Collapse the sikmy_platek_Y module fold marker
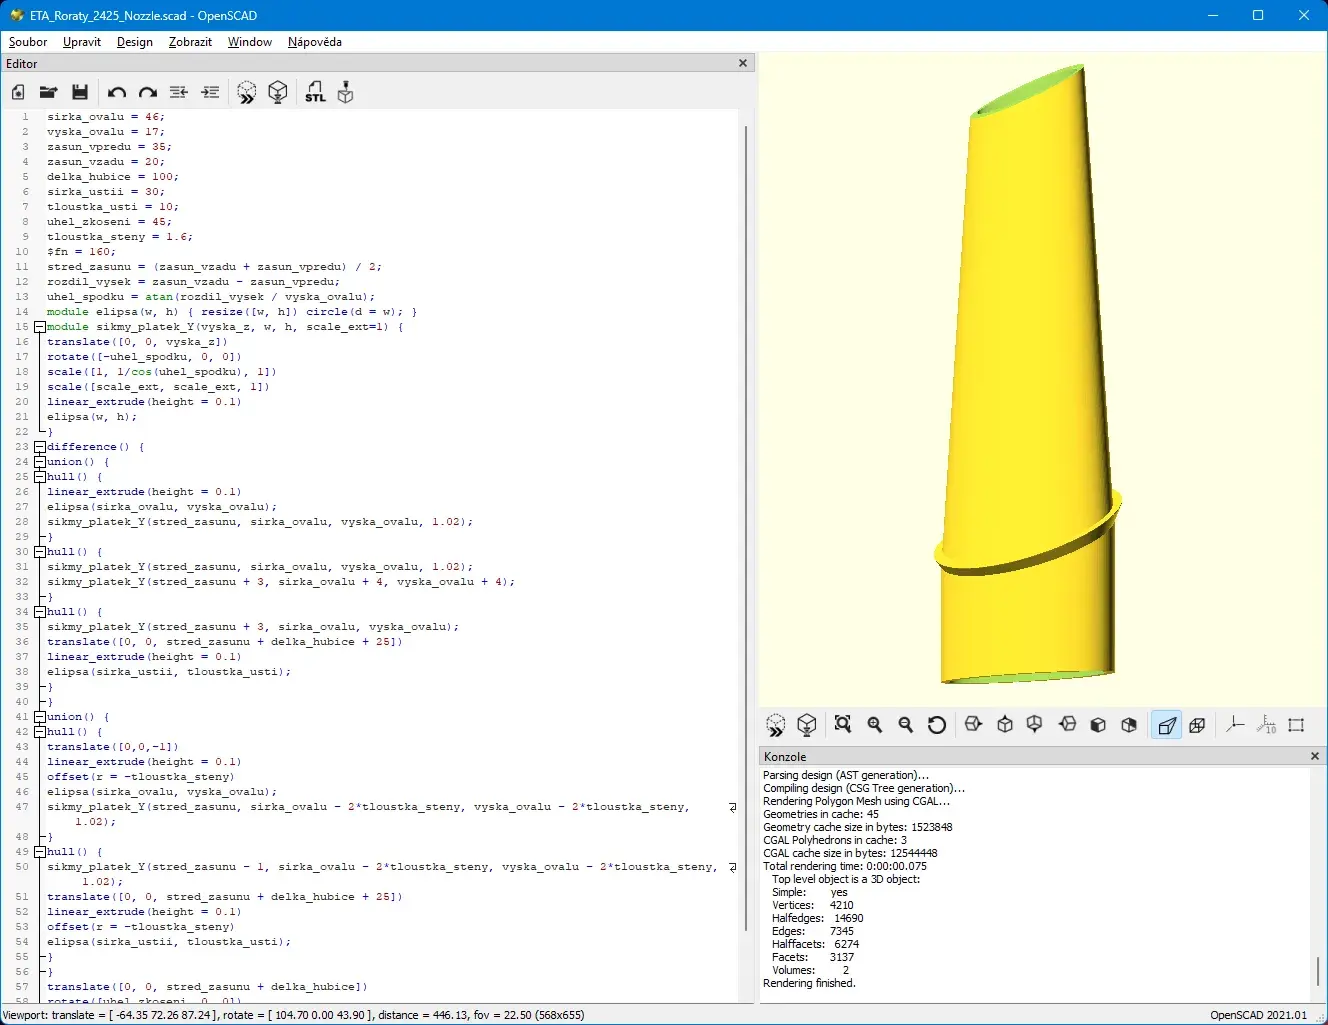This screenshot has width=1328, height=1025. point(40,327)
